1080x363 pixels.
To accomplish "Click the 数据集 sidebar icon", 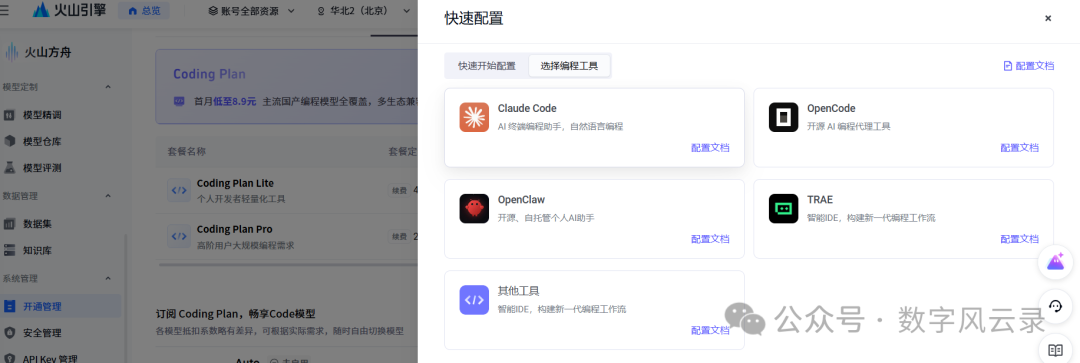I will (x=10, y=224).
